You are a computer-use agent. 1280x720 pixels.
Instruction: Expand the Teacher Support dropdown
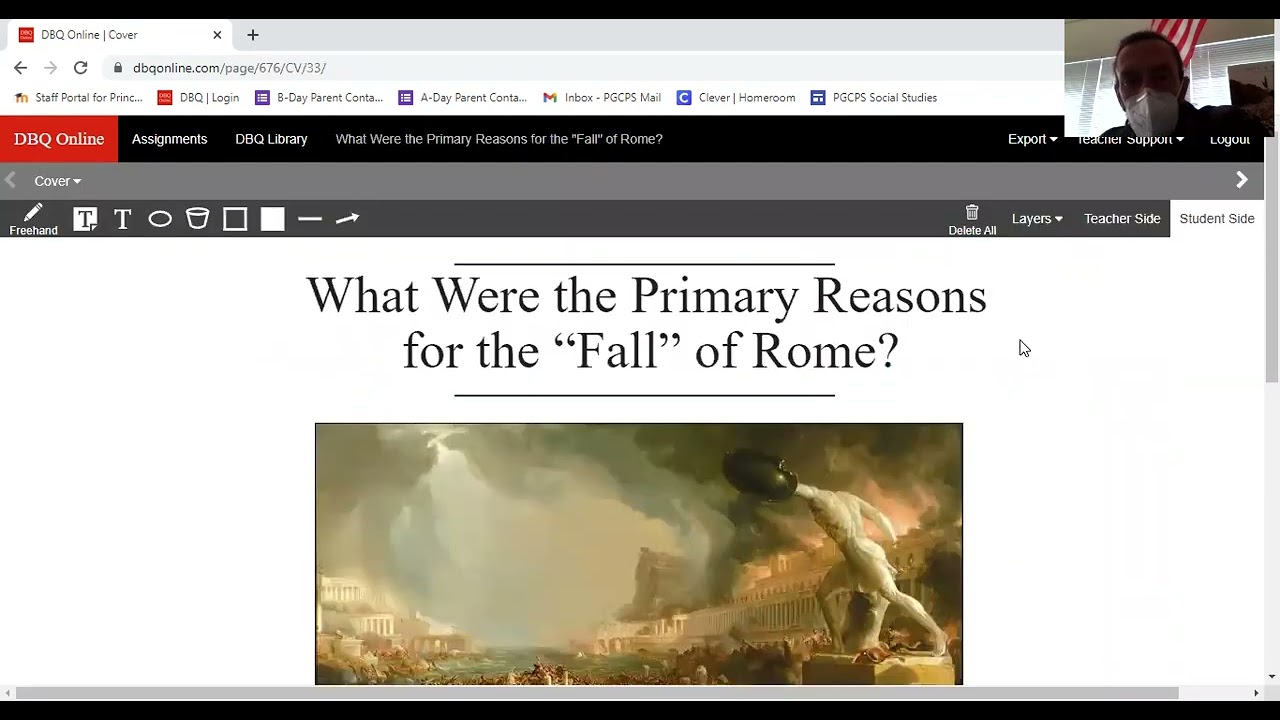(1130, 140)
